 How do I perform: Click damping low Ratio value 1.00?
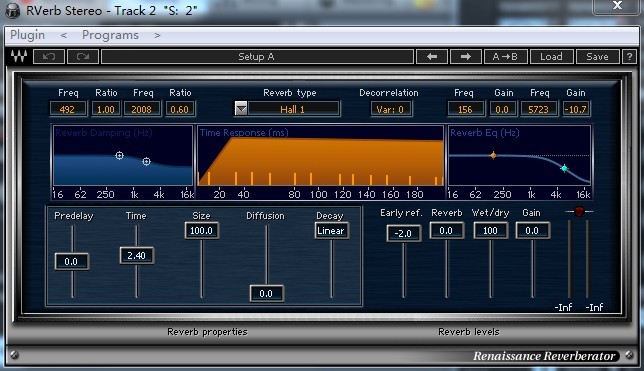[106, 109]
